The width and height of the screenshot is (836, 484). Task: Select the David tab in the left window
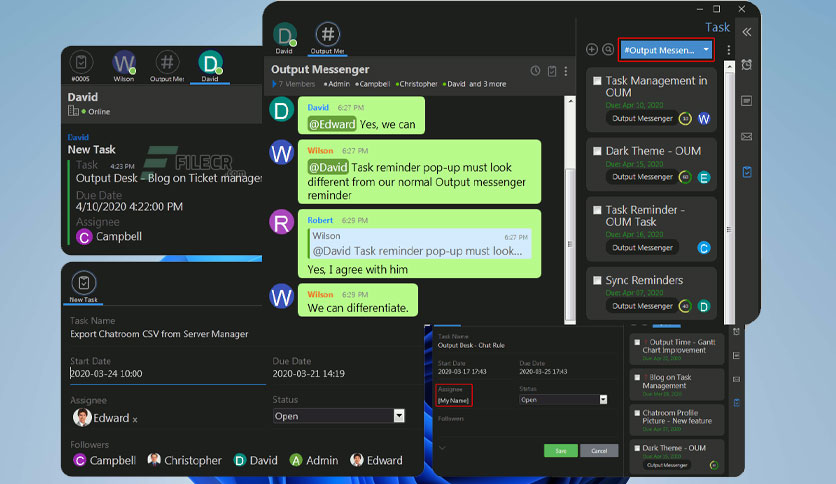tap(210, 66)
